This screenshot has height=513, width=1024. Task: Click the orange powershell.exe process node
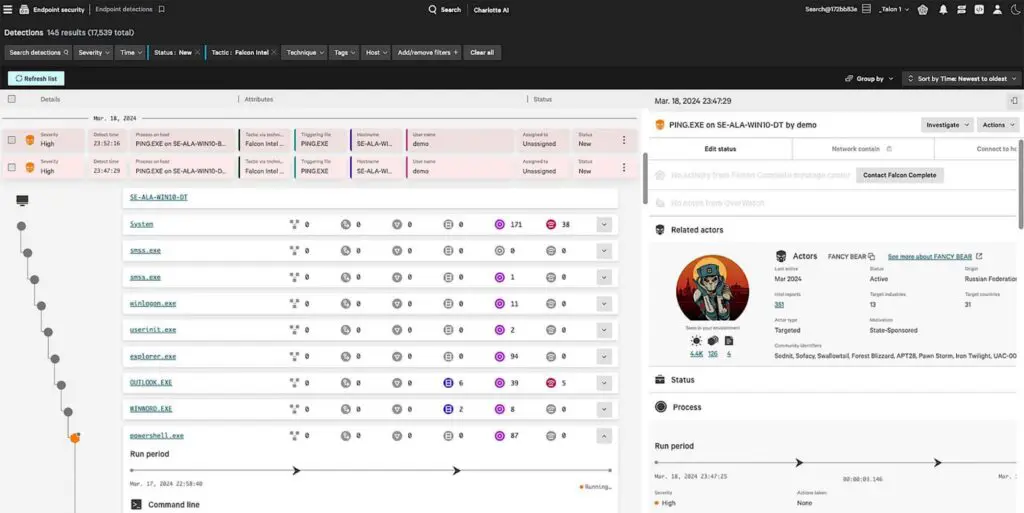point(74,437)
